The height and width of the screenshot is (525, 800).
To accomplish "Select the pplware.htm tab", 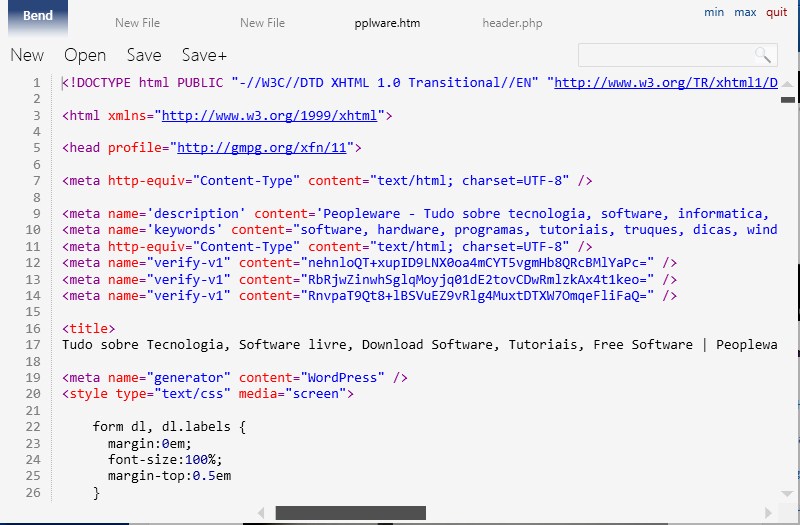I will [x=387, y=23].
